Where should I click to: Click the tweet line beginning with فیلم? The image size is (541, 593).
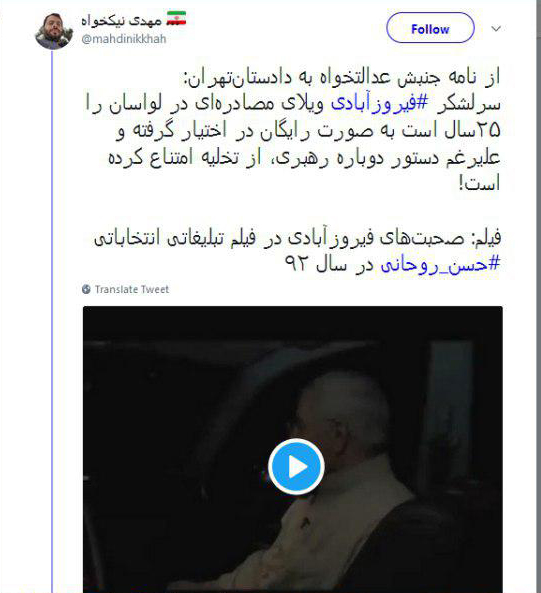[x=298, y=238]
